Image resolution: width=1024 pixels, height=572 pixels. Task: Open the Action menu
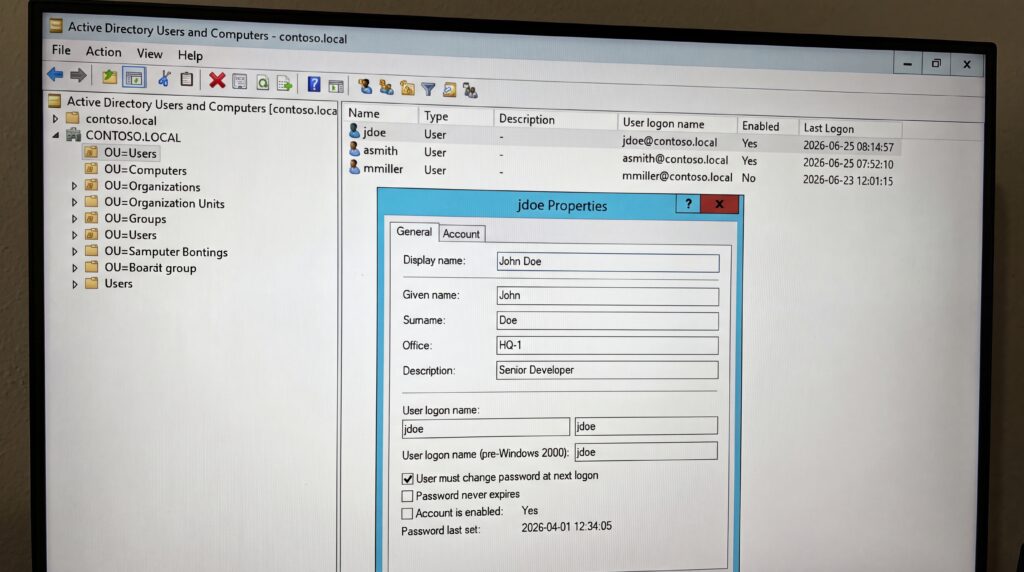pos(103,51)
